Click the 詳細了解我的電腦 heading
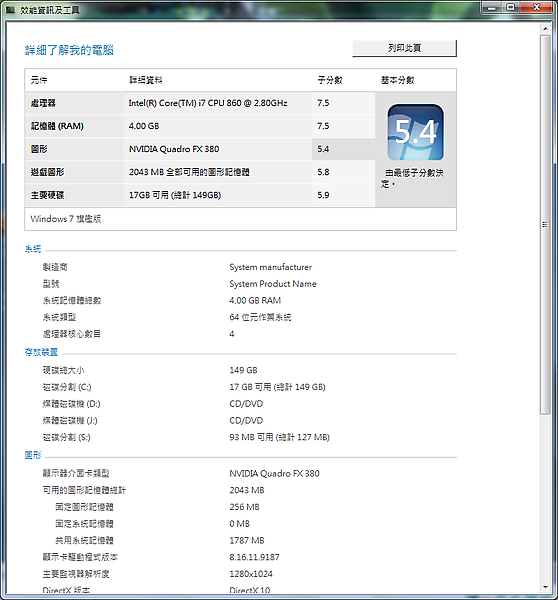 coord(69,50)
